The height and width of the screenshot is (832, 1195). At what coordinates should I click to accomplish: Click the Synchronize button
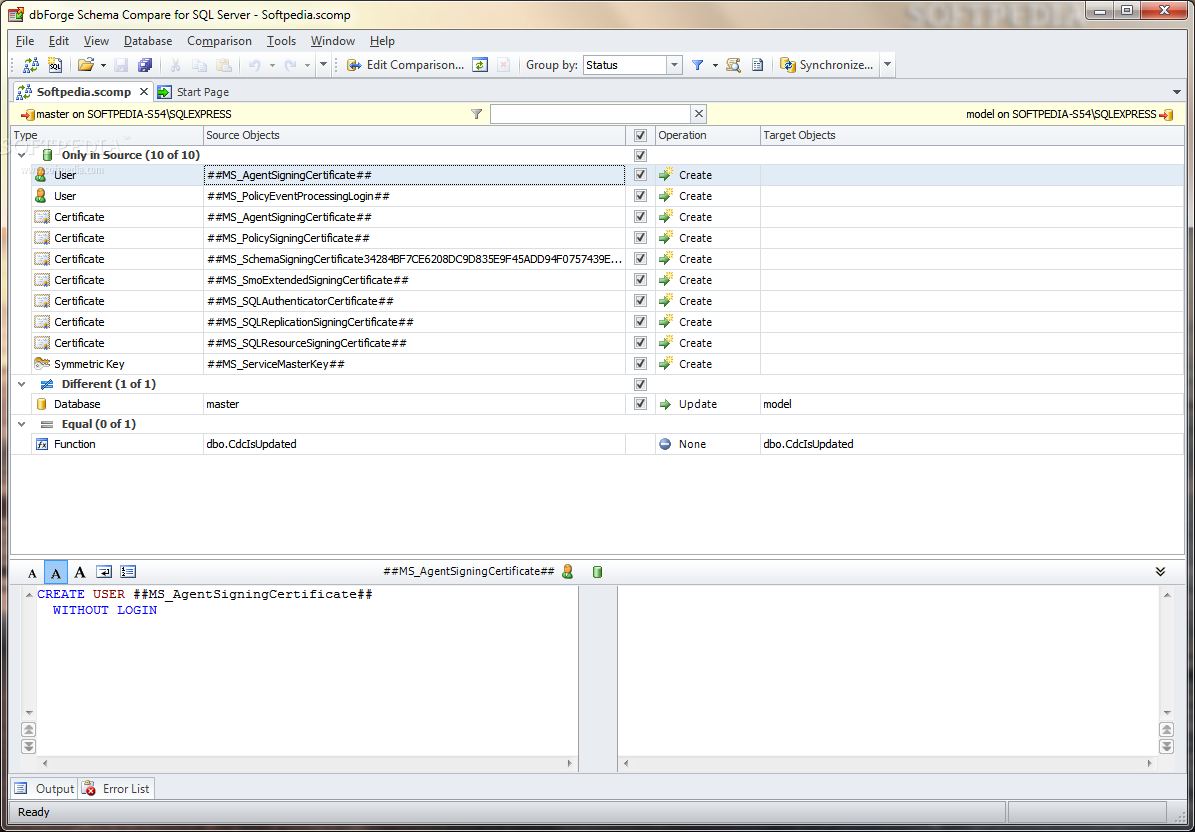827,65
